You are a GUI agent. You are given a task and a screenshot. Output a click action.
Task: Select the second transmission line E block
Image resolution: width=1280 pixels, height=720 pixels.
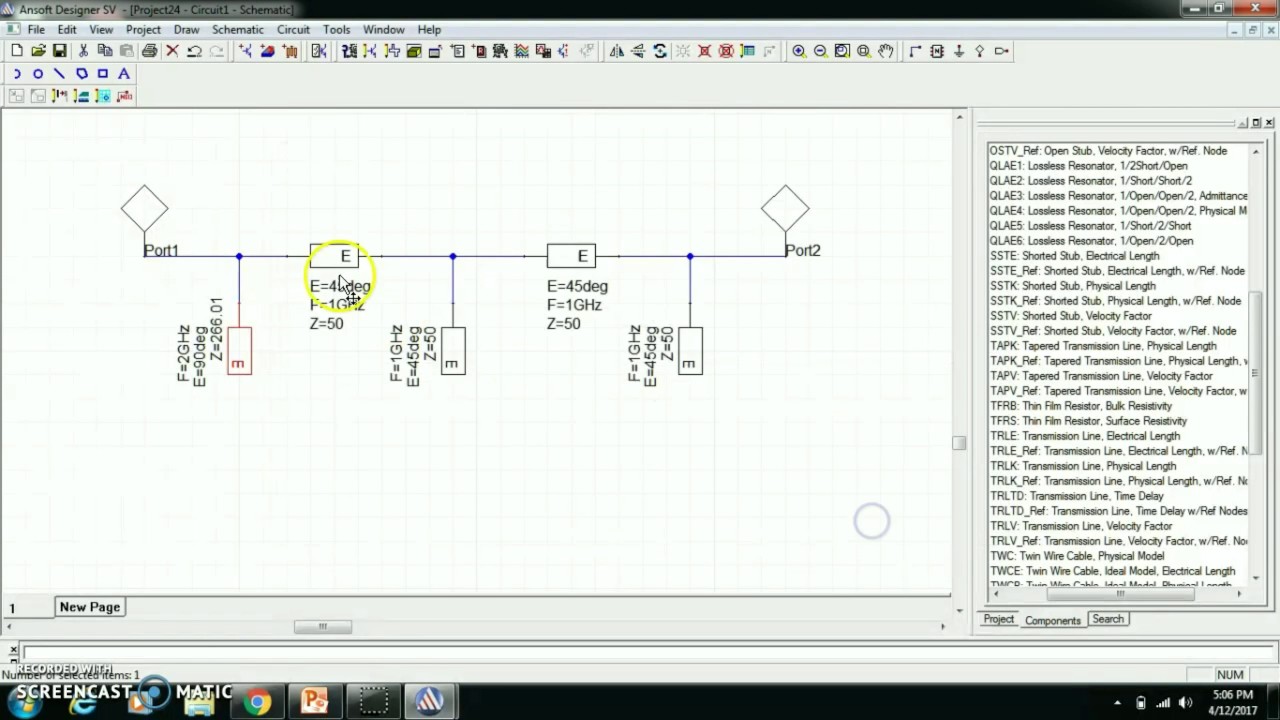pos(571,256)
